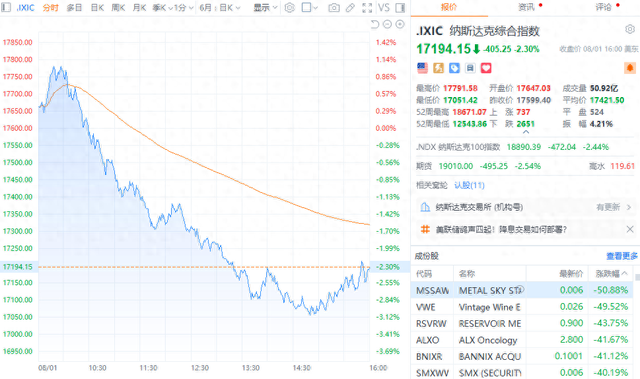Screen dimensions: 640x379
Task: Open the 美联储鸽声四起 topic link
Action: (x=501, y=229)
